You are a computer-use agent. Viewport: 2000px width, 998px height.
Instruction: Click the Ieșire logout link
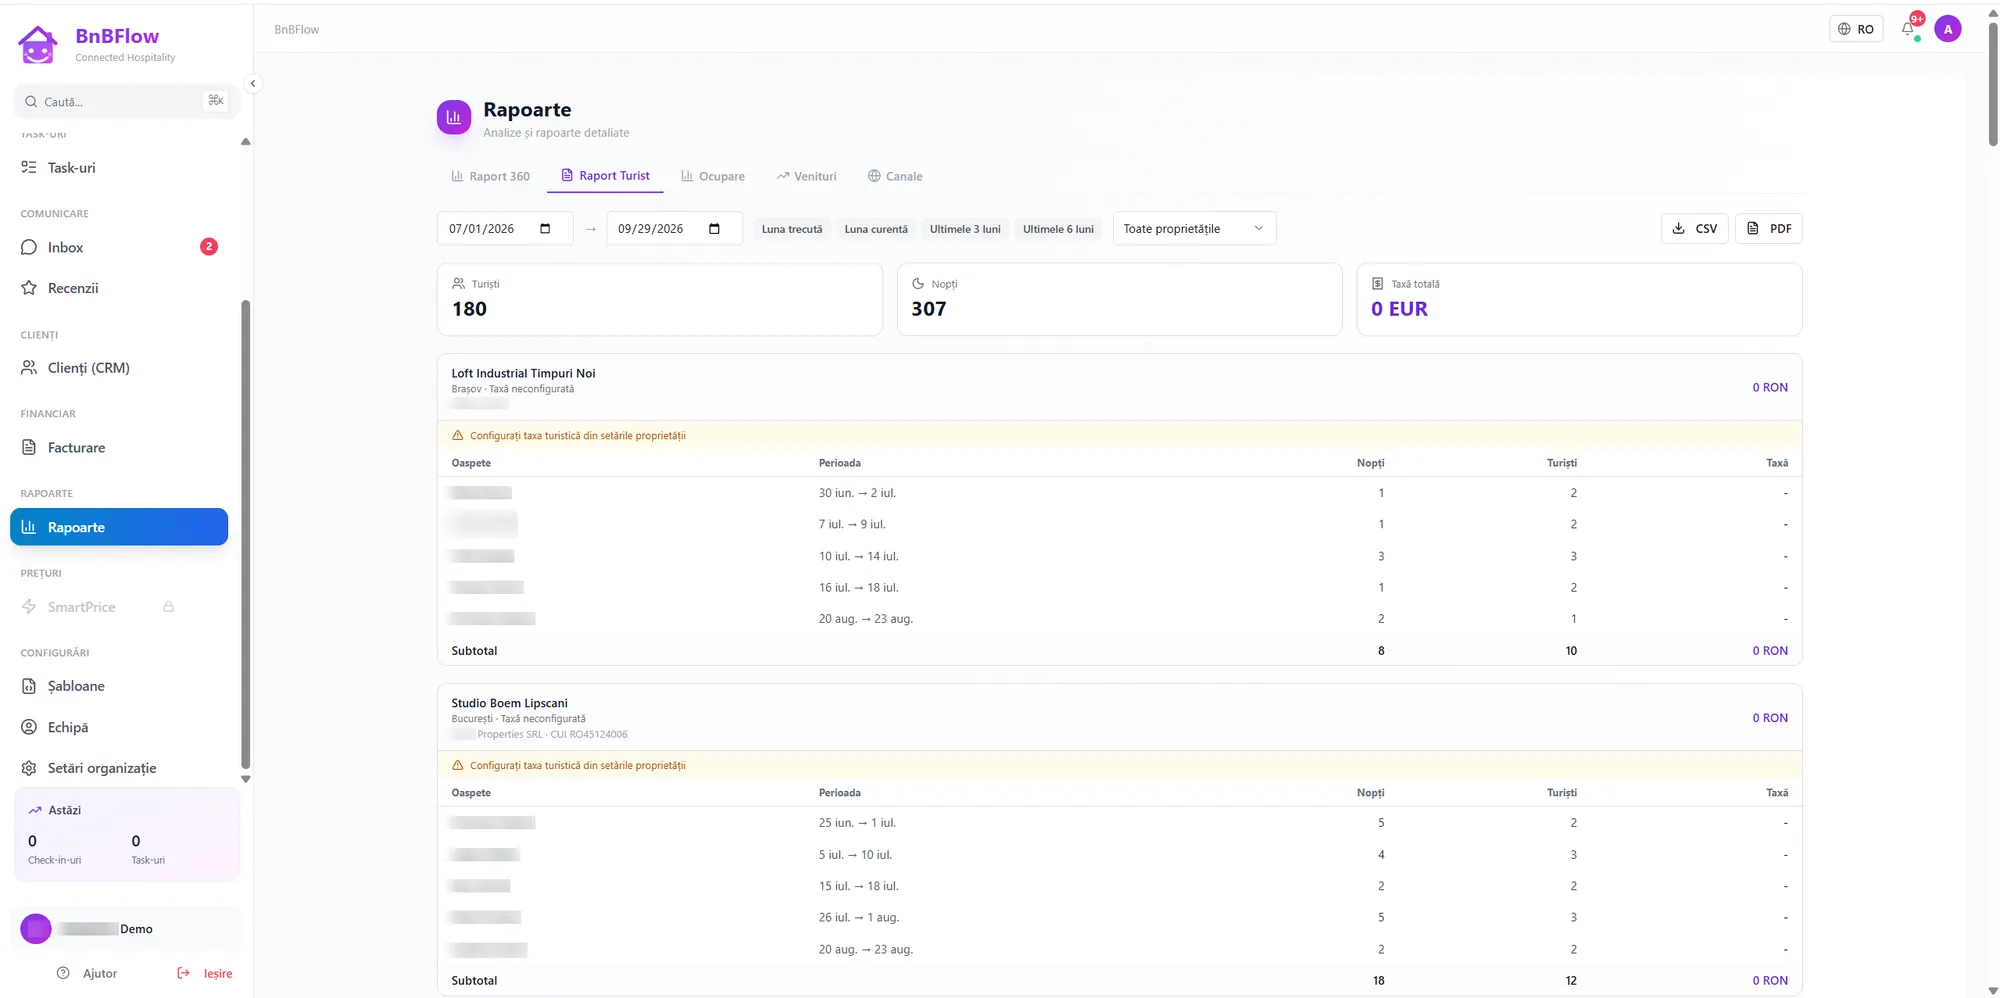pyautogui.click(x=205, y=973)
